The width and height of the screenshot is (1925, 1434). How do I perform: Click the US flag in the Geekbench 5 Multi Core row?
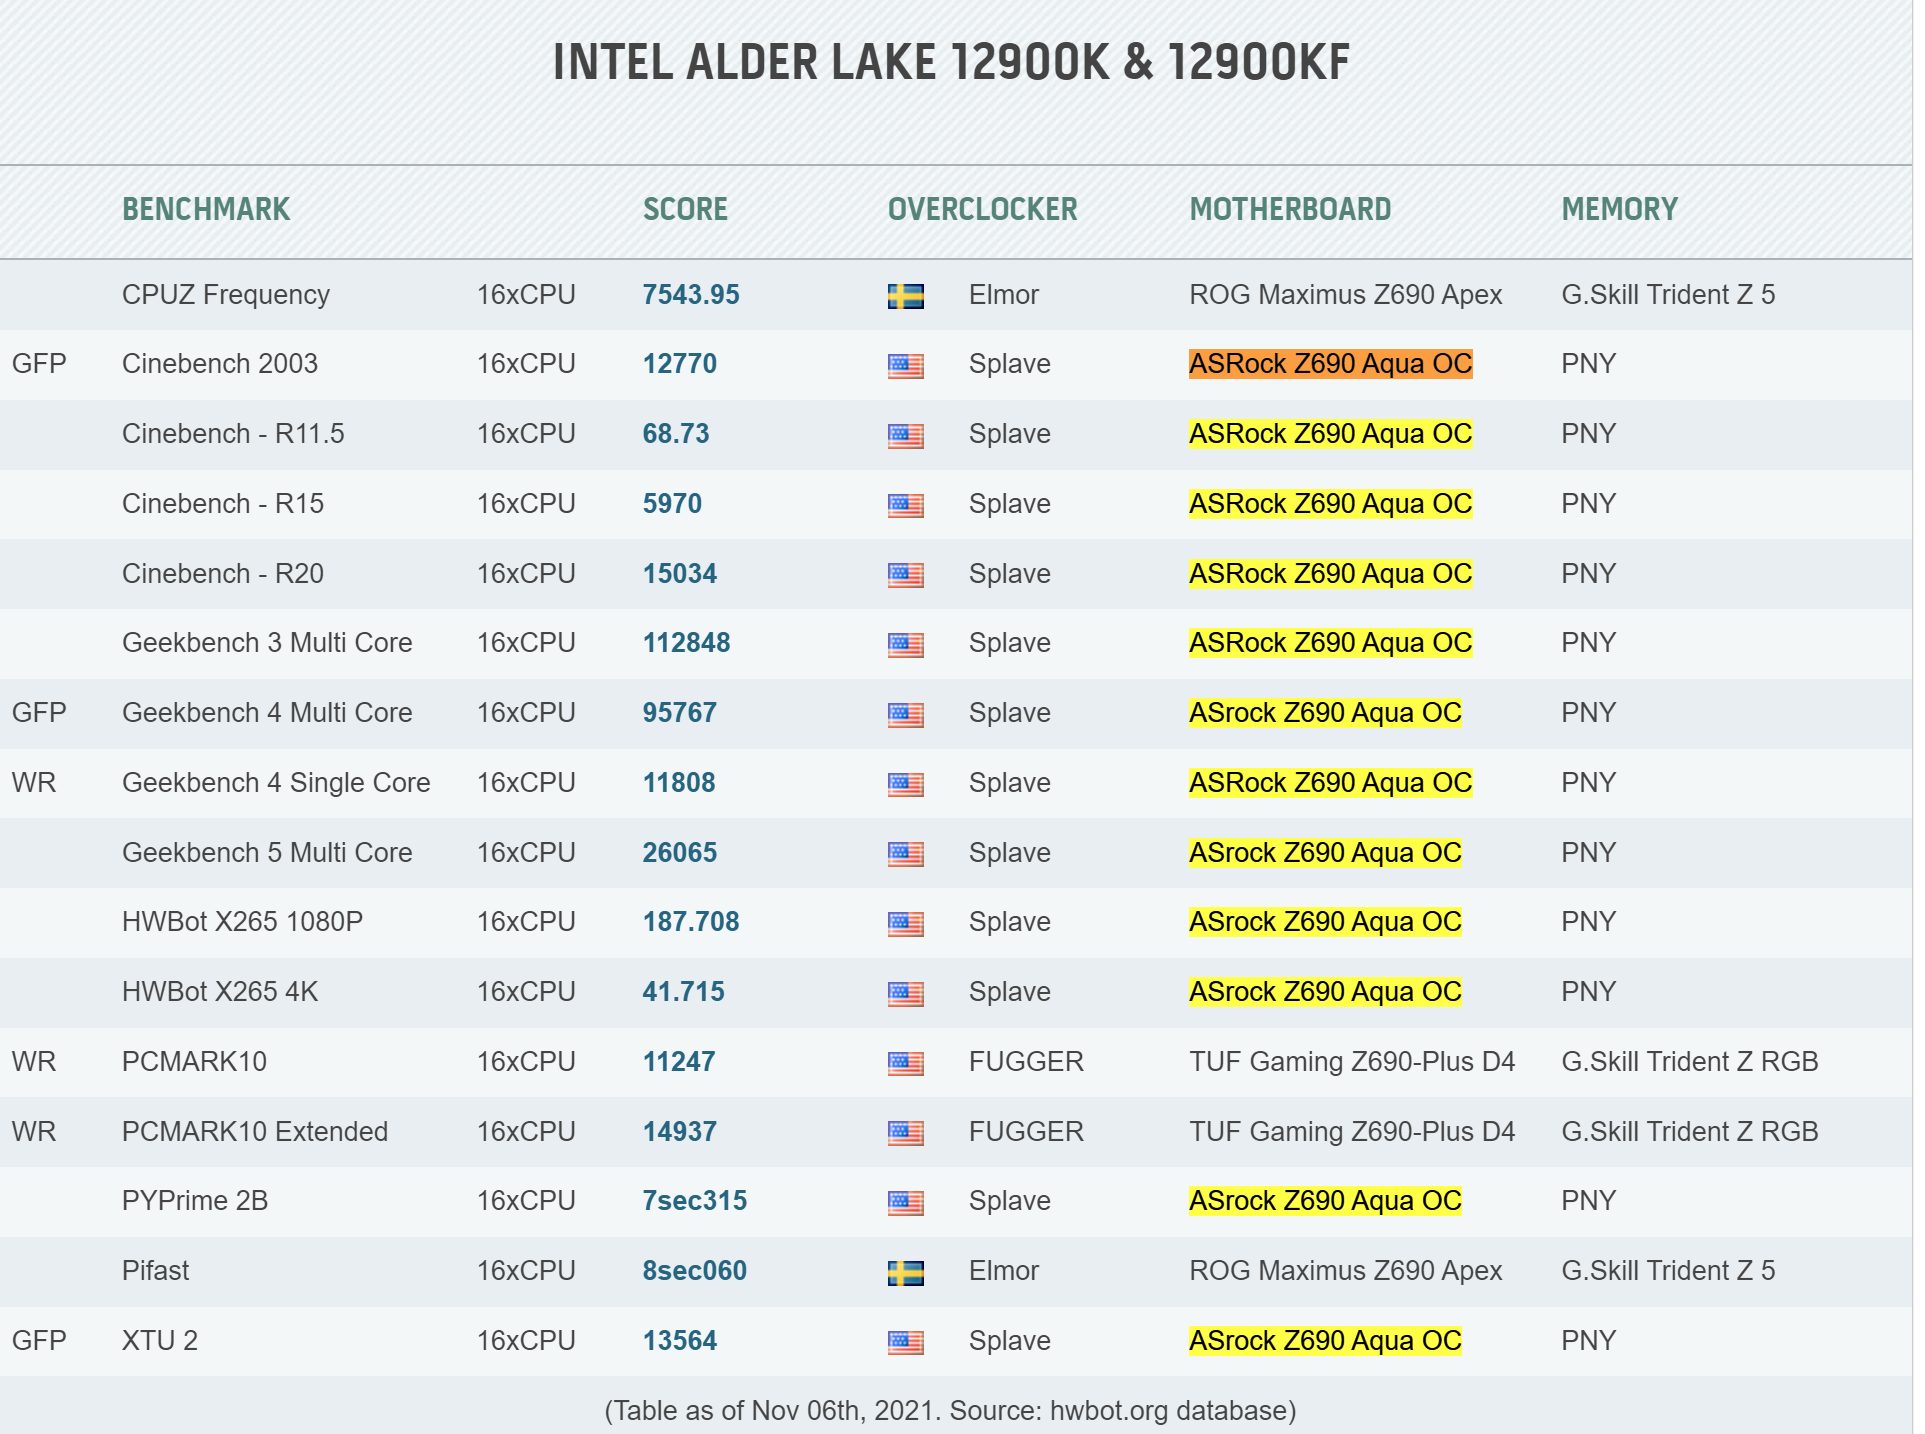click(x=905, y=854)
